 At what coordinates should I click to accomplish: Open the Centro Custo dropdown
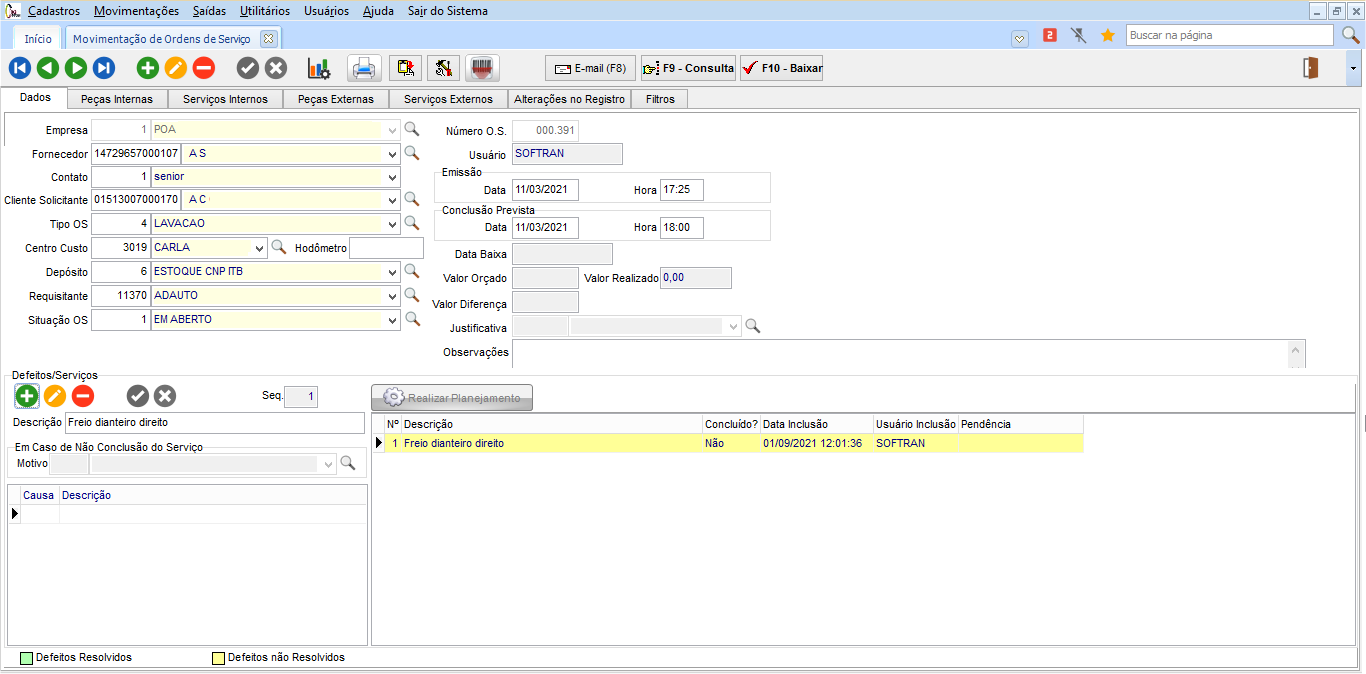(259, 247)
